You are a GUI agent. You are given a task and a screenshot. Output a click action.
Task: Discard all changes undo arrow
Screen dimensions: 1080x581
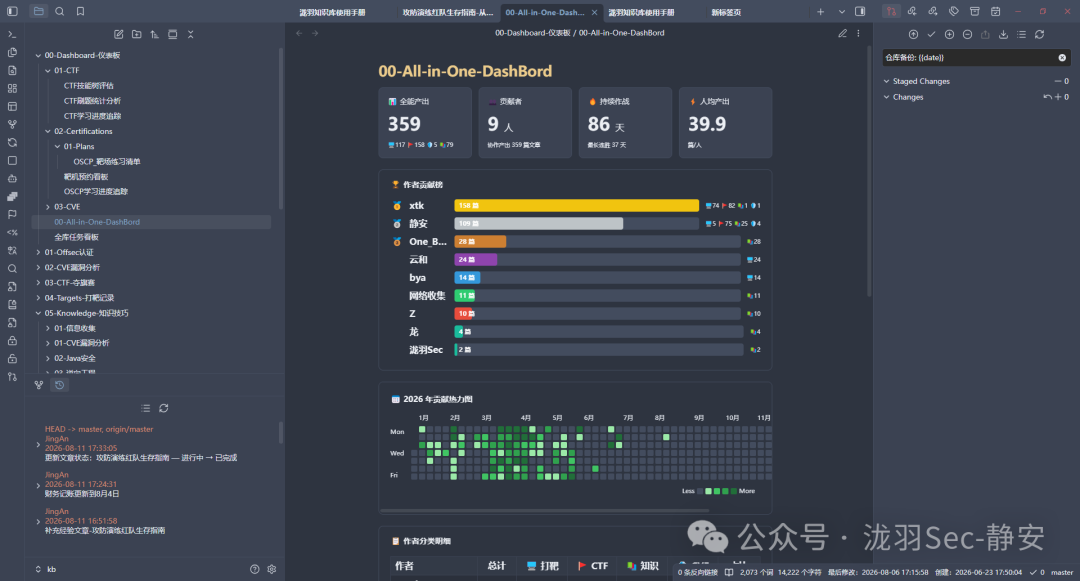1047,97
